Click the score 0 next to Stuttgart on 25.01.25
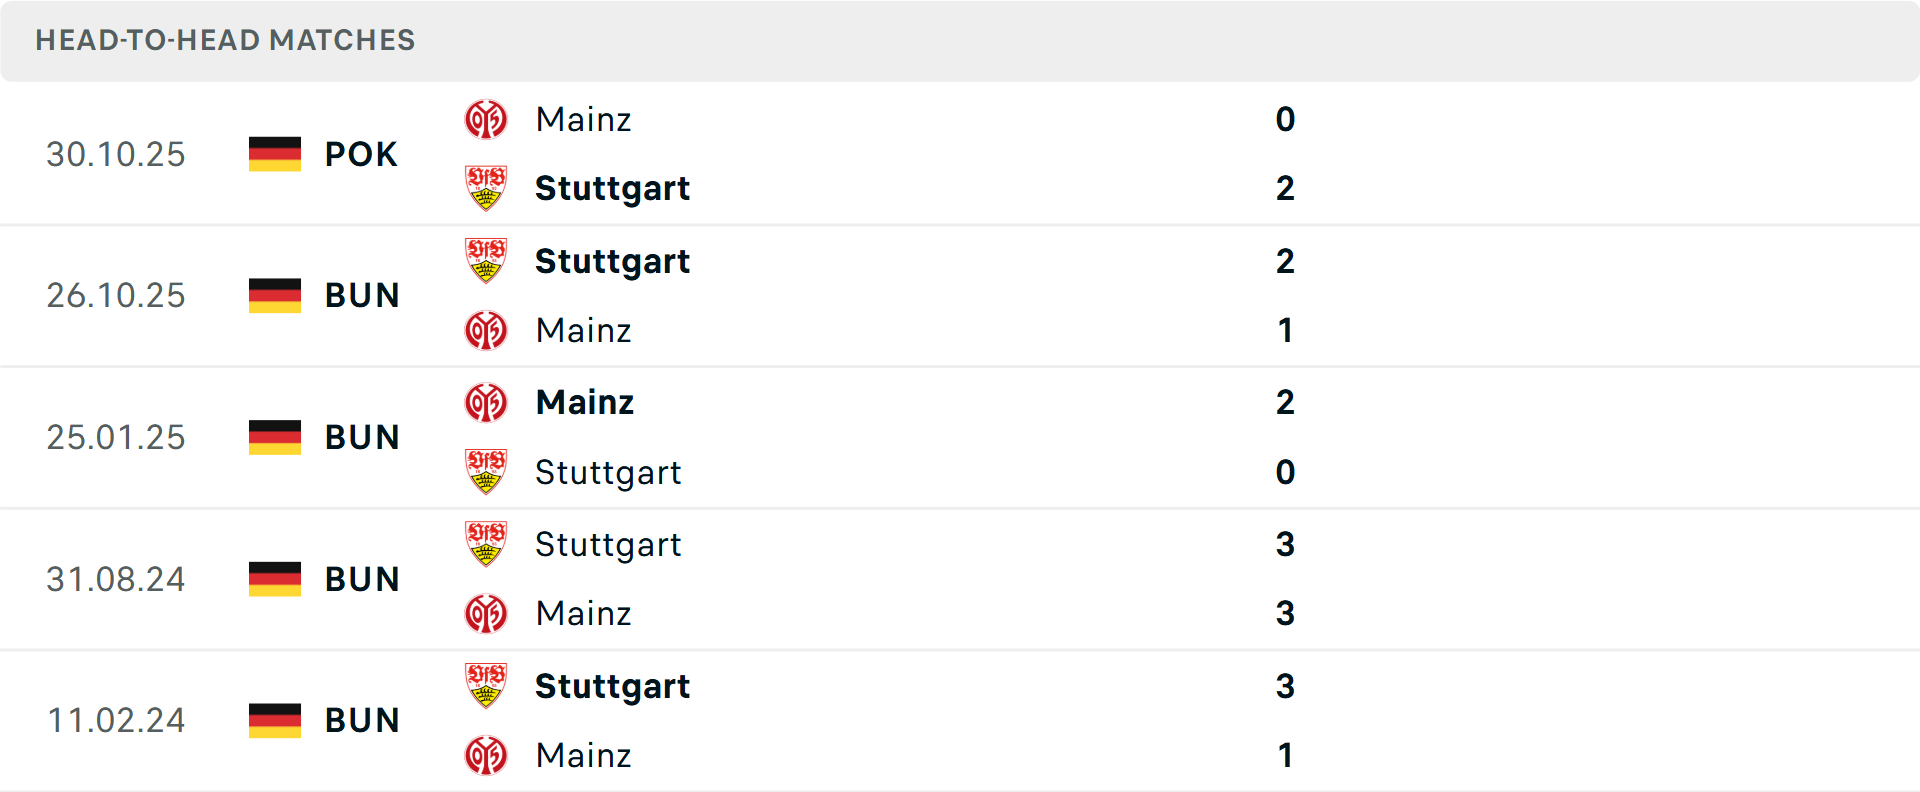Viewport: 1920px width, 792px height. [x=1285, y=472]
